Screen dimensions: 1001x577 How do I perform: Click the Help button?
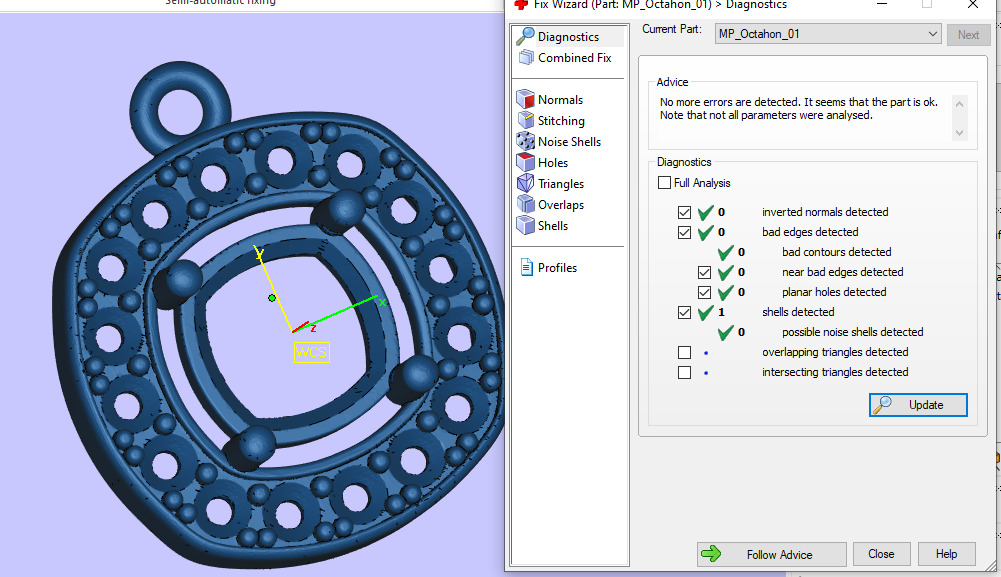click(x=947, y=554)
